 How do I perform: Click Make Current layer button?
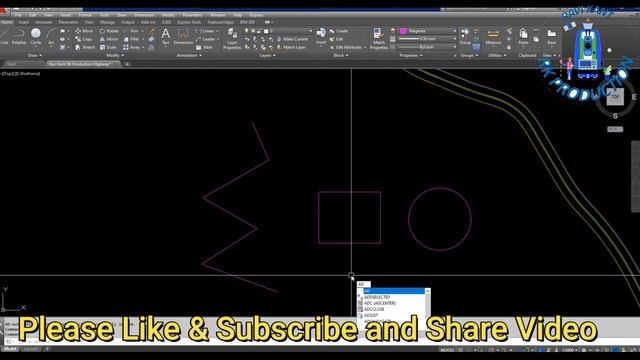292,39
